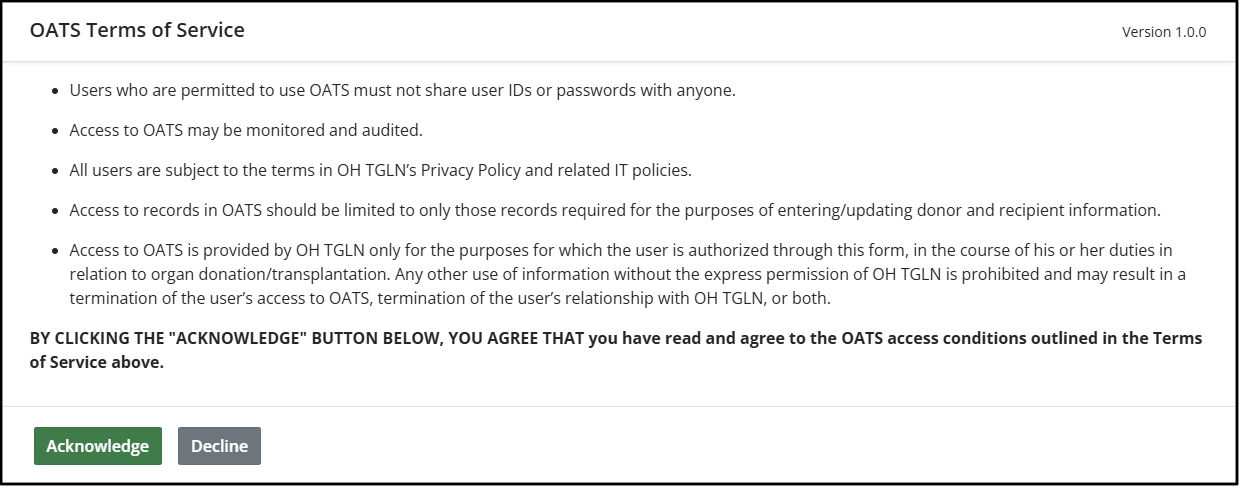1239x486 pixels.
Task: Click the line starting Access to OATS is provided
Action: (620, 250)
